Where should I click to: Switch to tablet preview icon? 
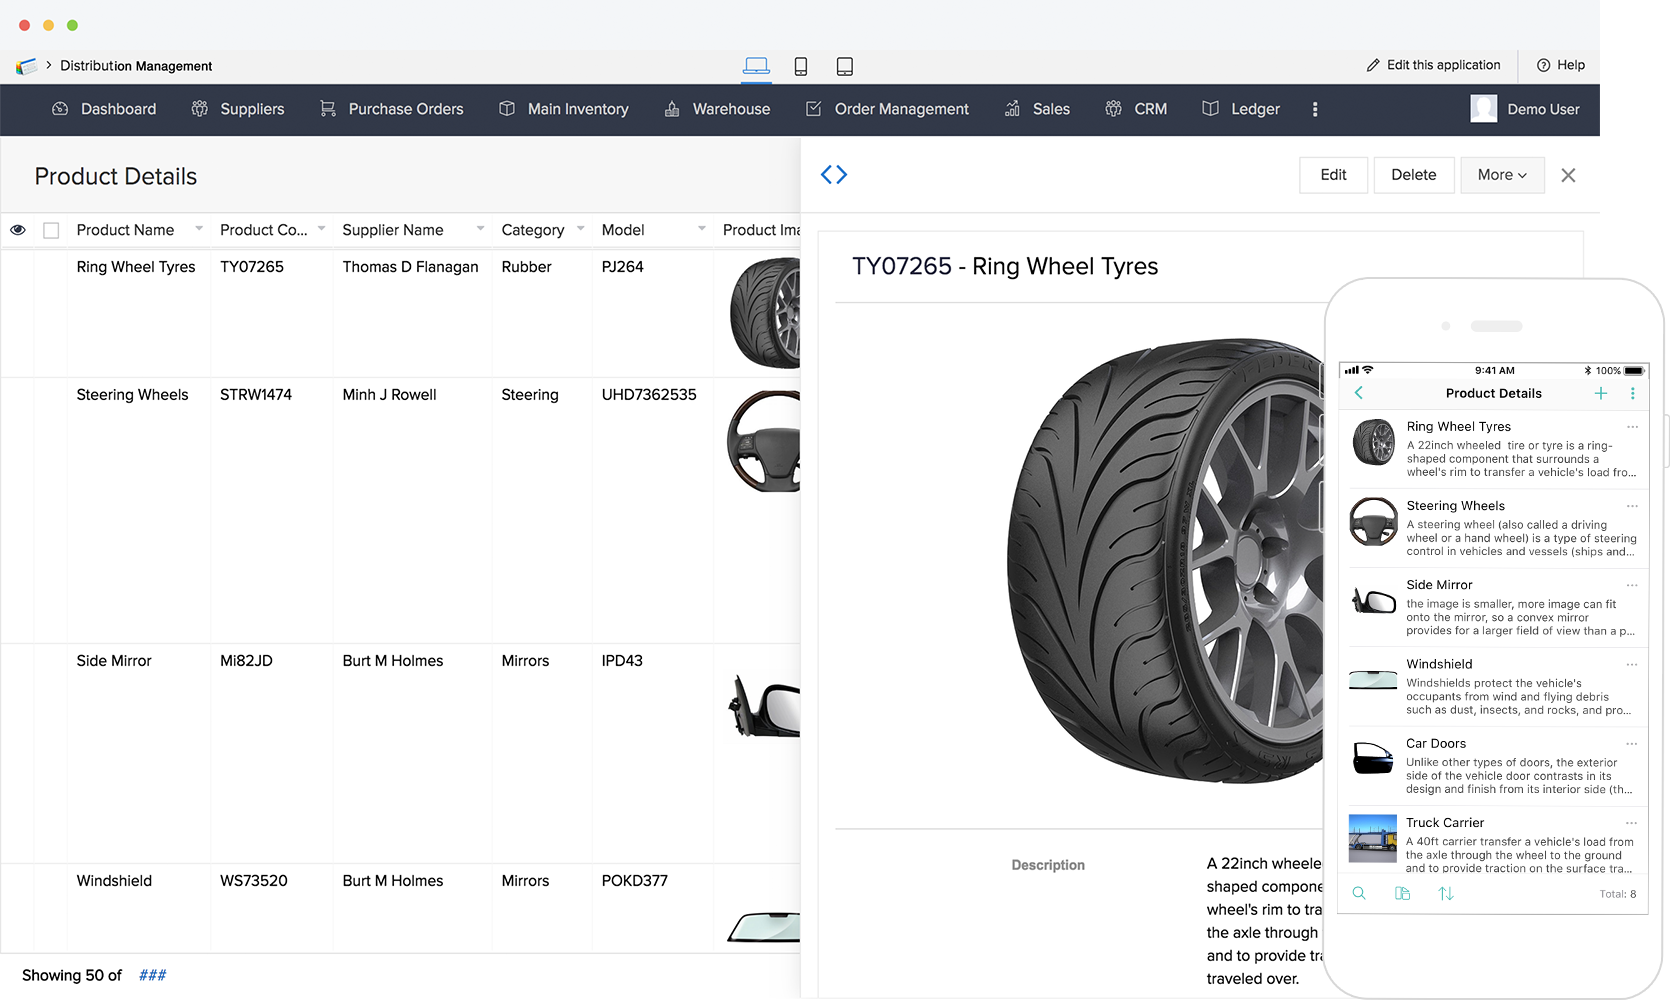coord(845,66)
